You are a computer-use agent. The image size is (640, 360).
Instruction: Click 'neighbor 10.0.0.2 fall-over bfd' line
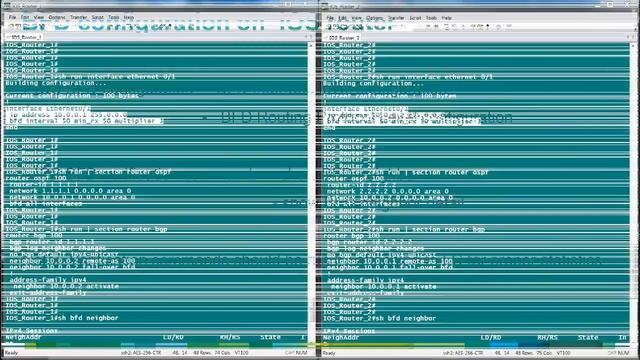click(x=72, y=267)
